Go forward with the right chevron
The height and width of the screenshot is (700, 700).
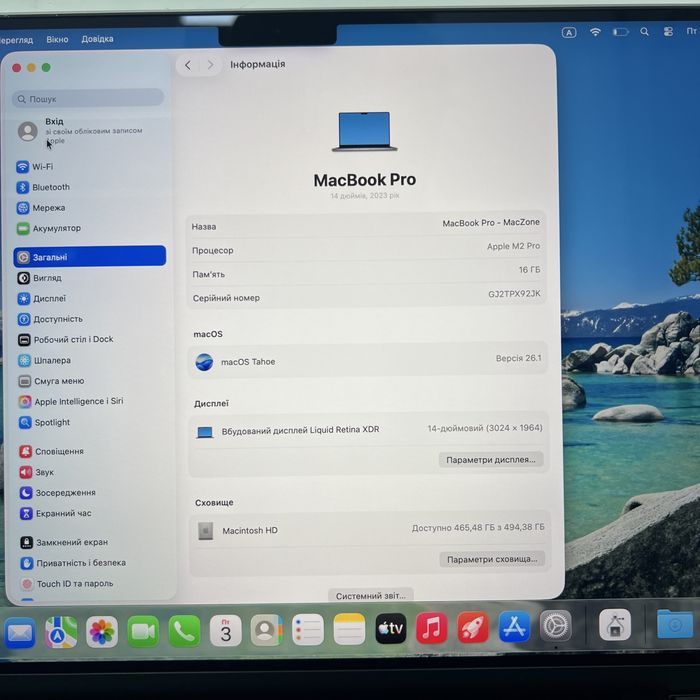(210, 65)
